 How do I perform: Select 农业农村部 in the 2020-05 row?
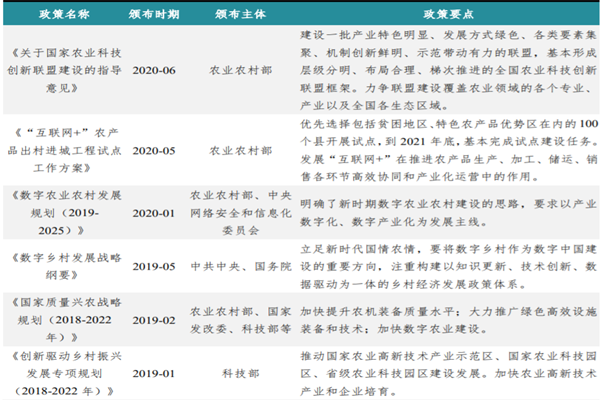tap(240, 151)
